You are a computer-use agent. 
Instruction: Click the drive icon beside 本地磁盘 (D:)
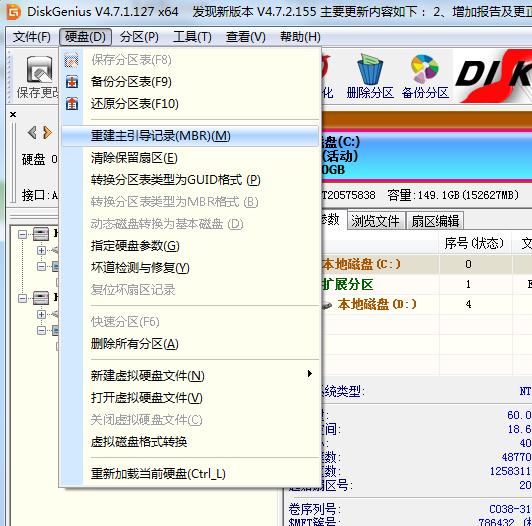[x=326, y=304]
